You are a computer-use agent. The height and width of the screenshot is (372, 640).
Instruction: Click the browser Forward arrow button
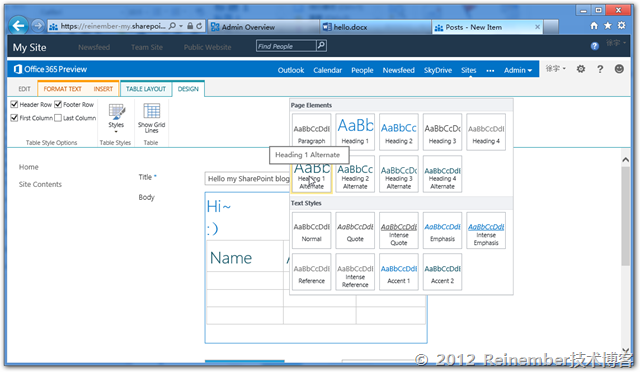pyautogui.click(x=38, y=26)
